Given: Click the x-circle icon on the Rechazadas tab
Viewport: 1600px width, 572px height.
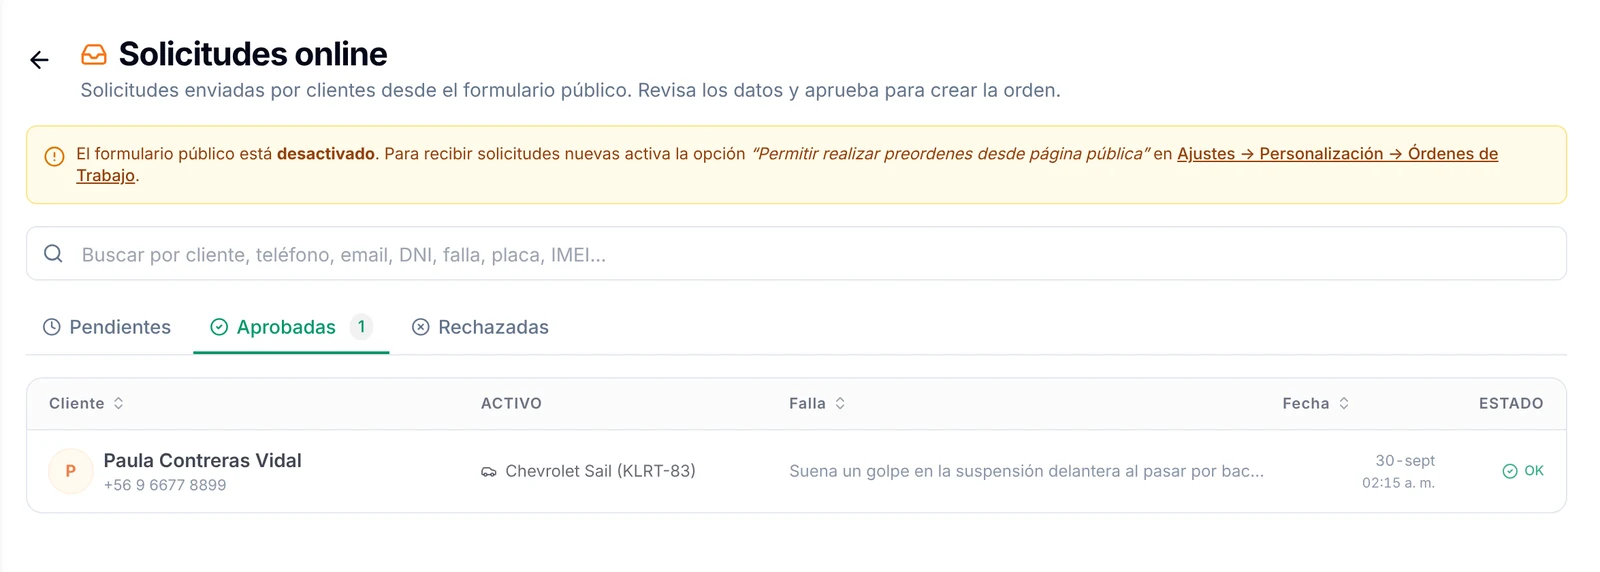Looking at the screenshot, I should [421, 327].
